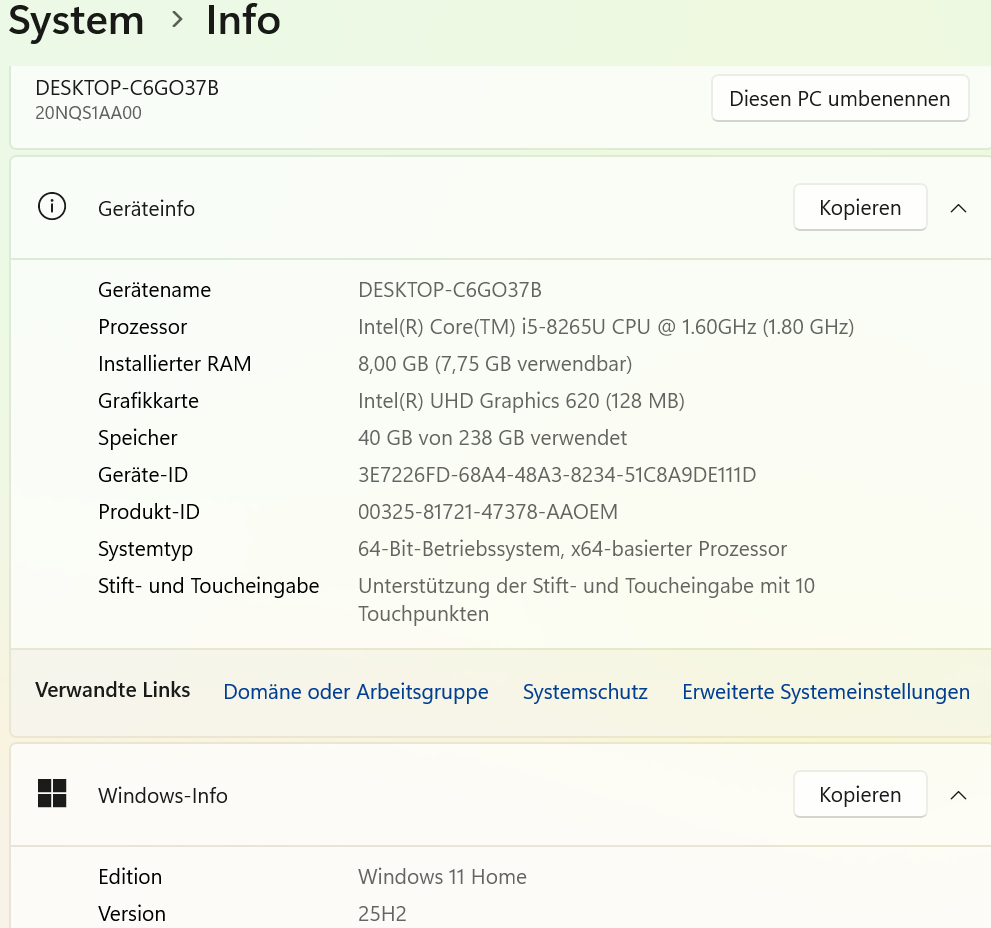Click the Systemtyp label
The width and height of the screenshot is (991, 928).
pyautogui.click(x=145, y=549)
